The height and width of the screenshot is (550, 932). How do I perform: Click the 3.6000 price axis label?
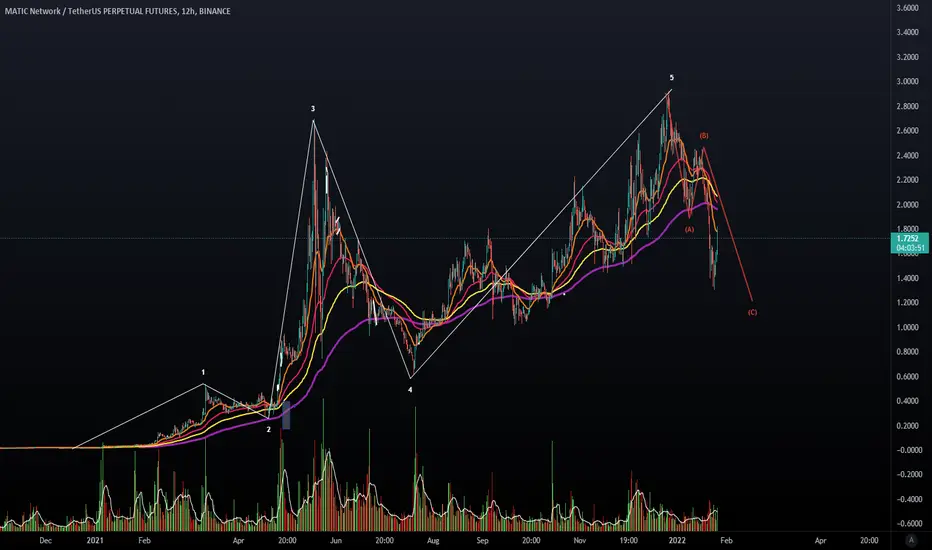(907, 8)
